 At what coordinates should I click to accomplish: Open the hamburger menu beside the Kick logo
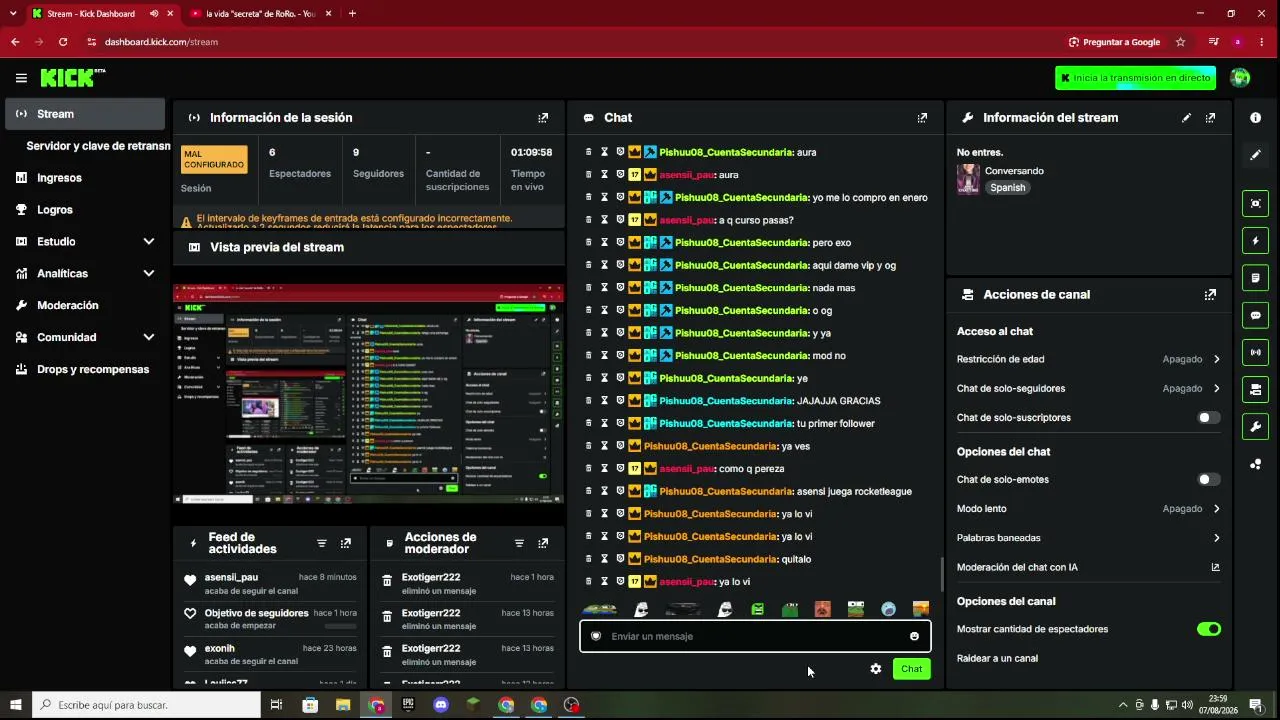click(21, 78)
